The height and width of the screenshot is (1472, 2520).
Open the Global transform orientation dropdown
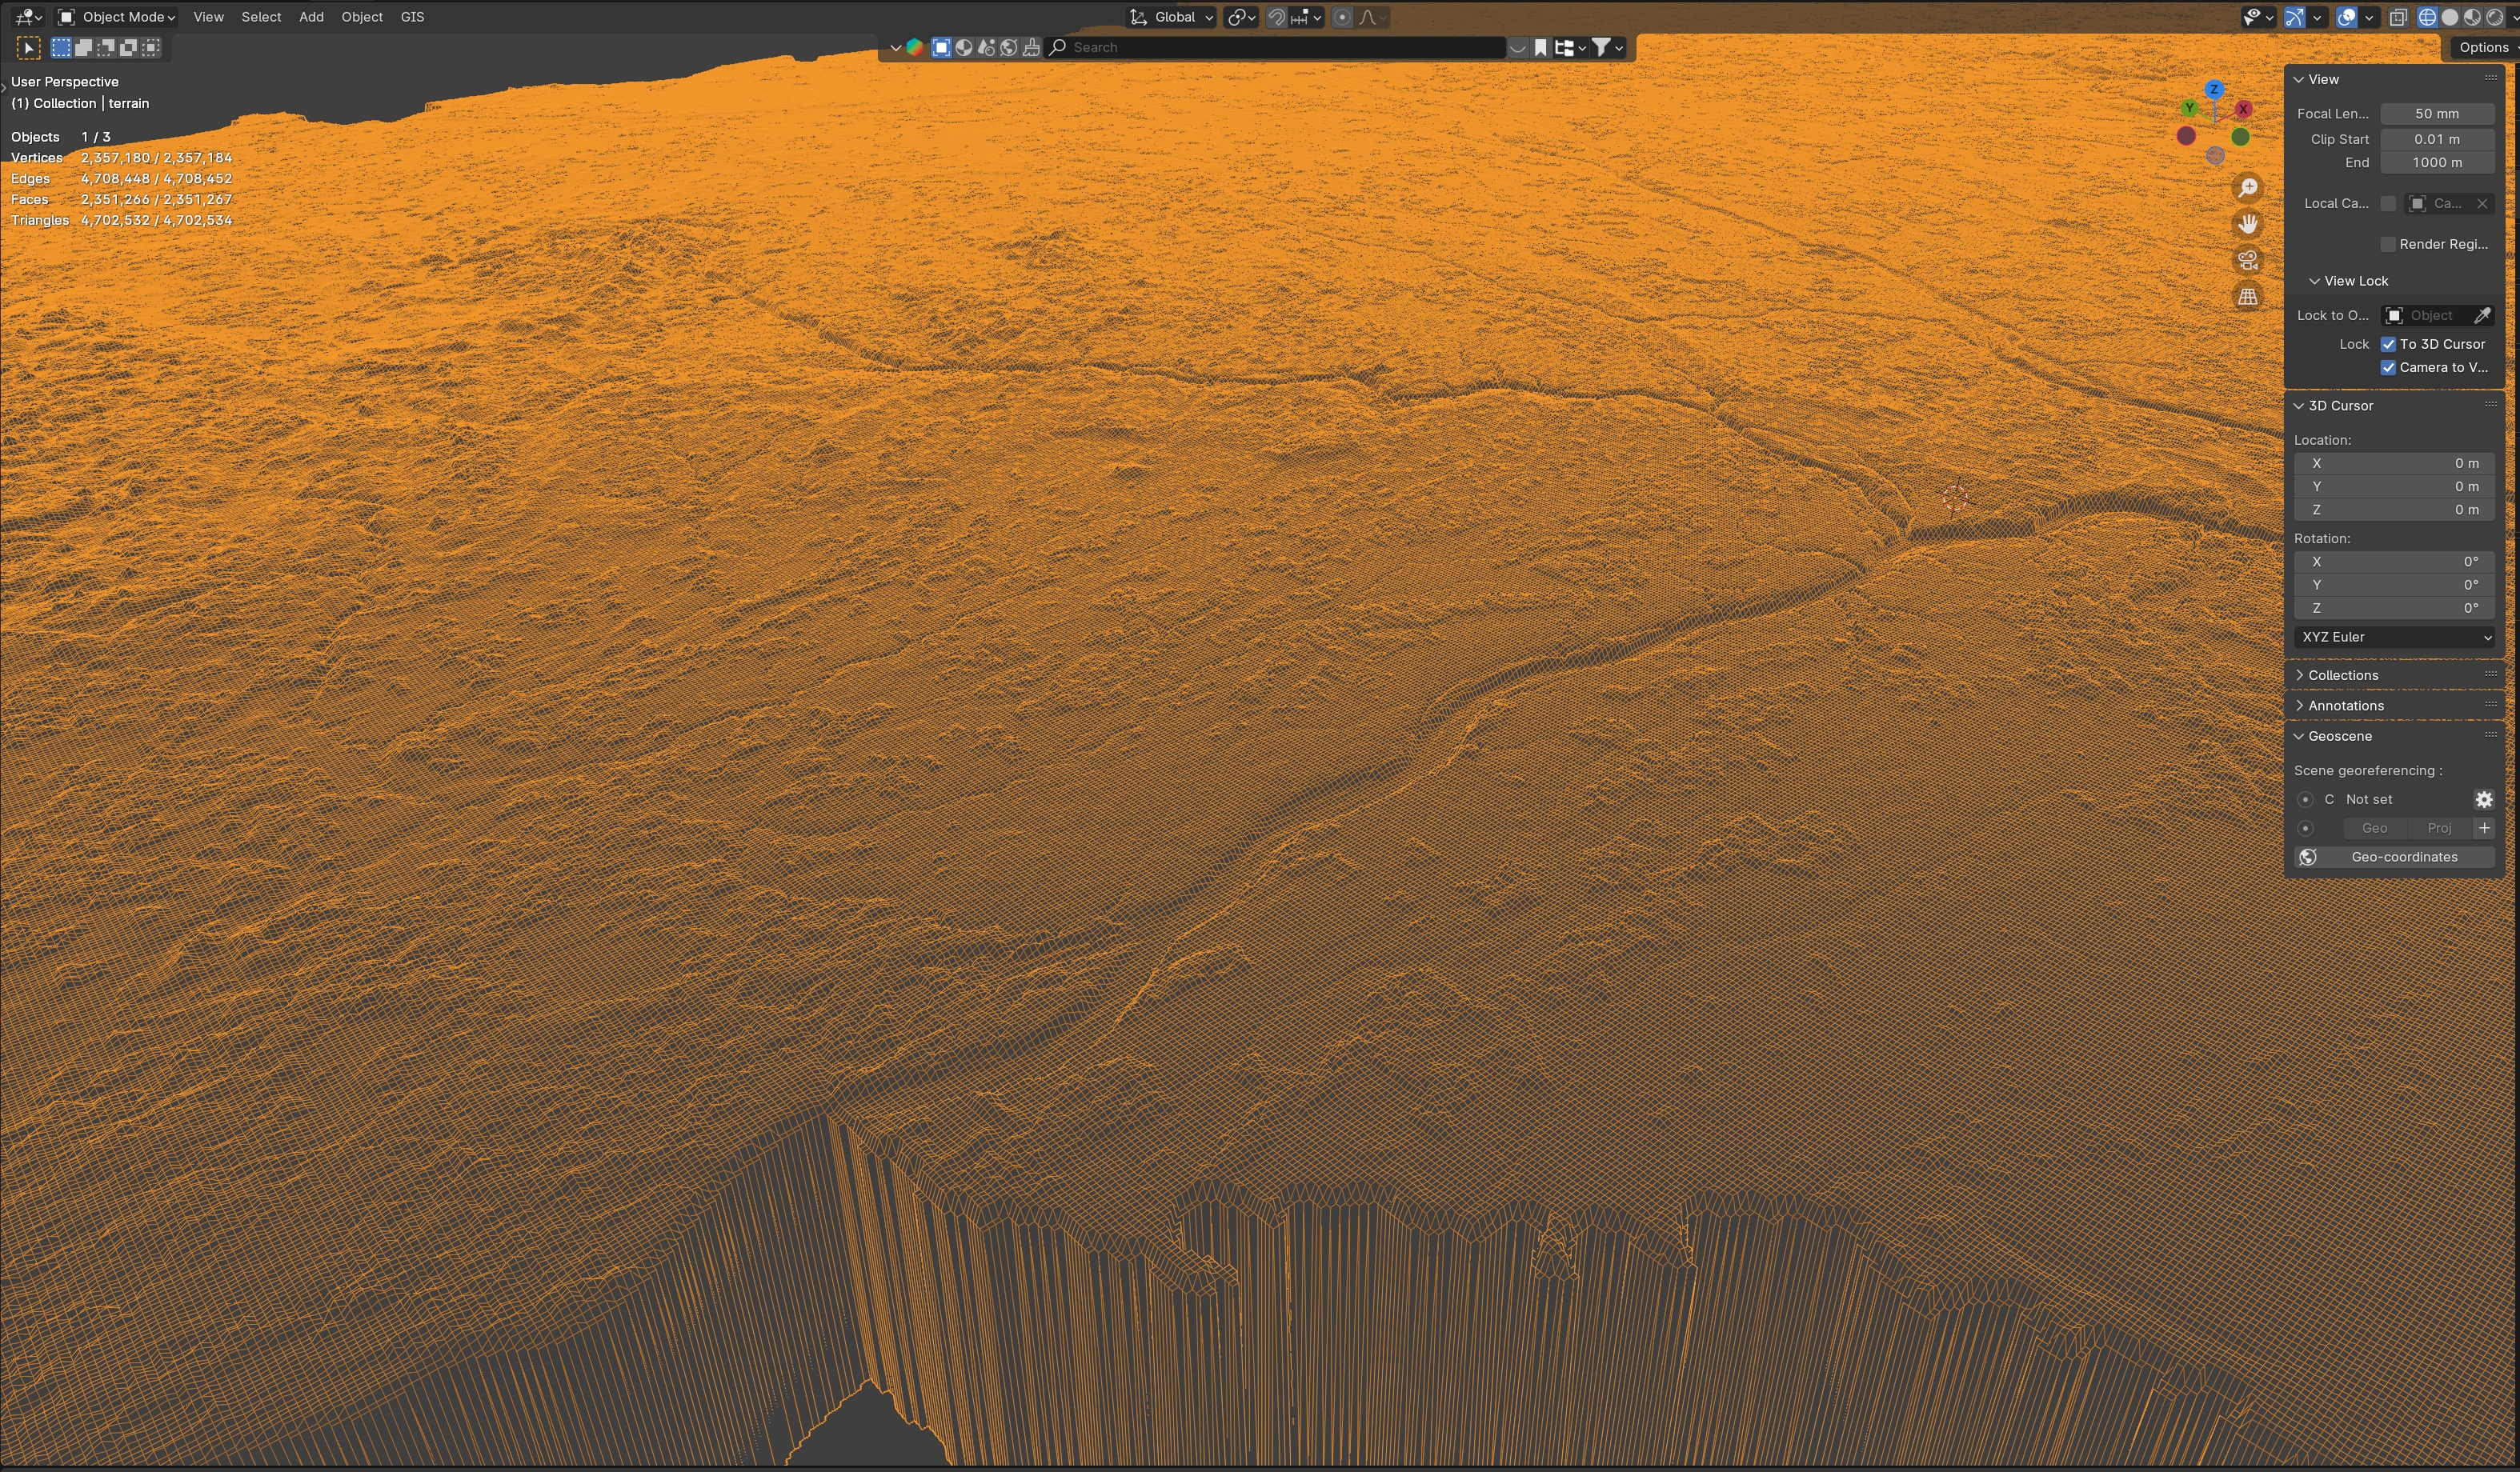coord(1172,17)
